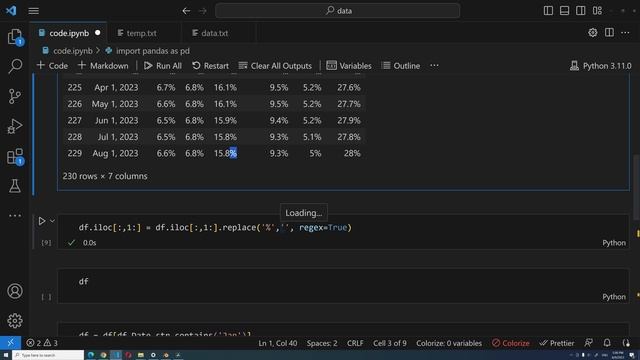Switch to the code.ipynb tab
This screenshot has width=640, height=360.
tap(69, 33)
